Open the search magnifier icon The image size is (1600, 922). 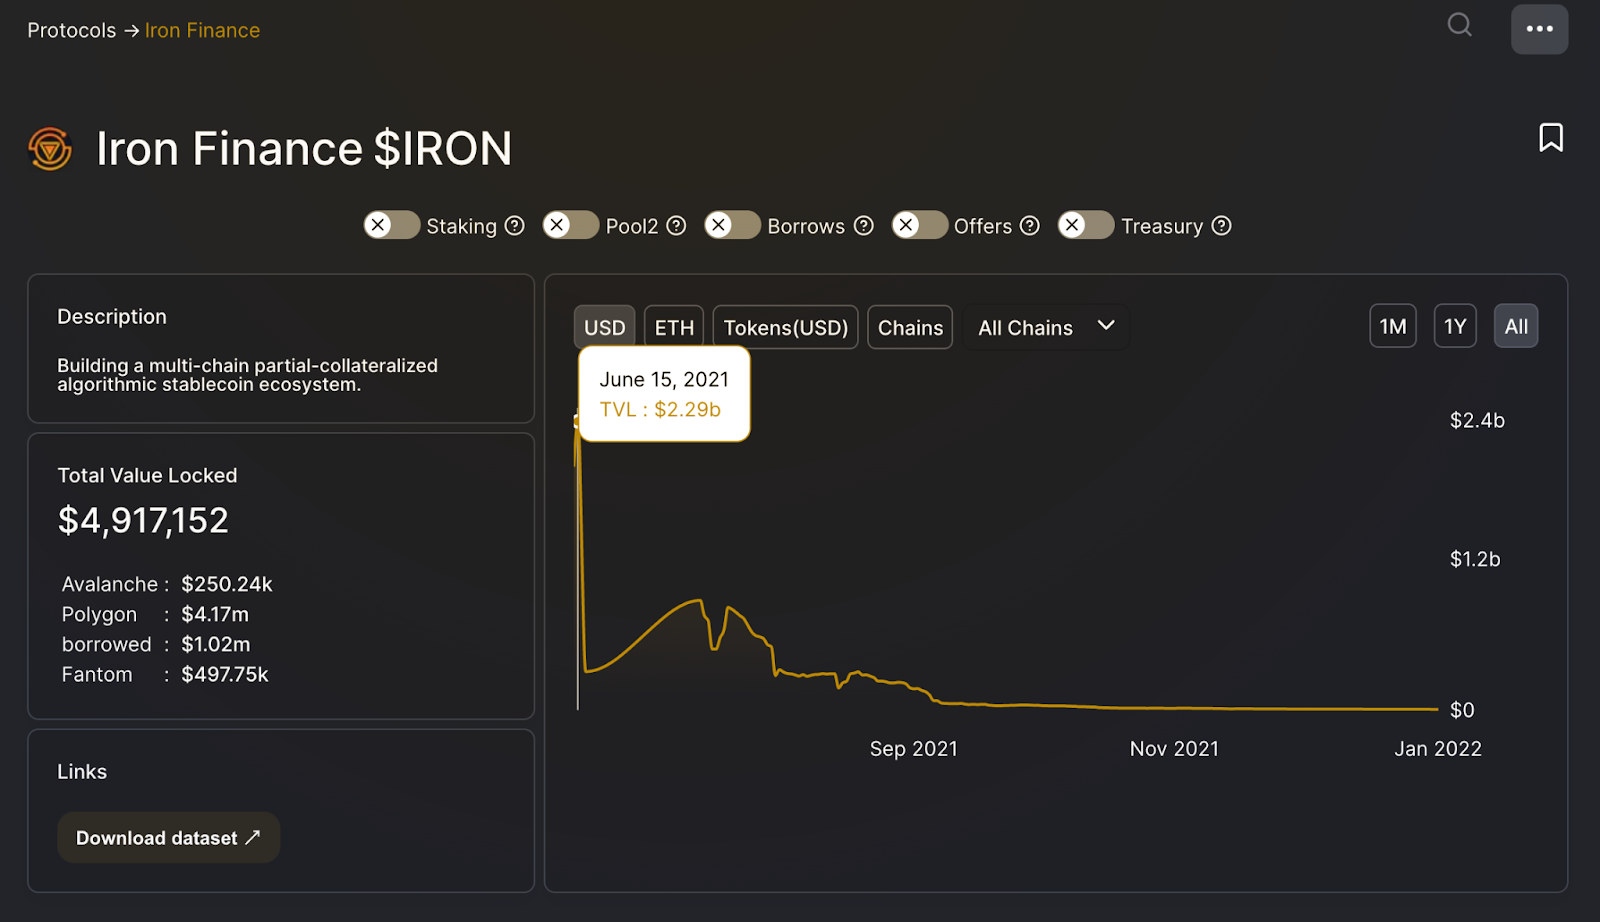click(1460, 24)
